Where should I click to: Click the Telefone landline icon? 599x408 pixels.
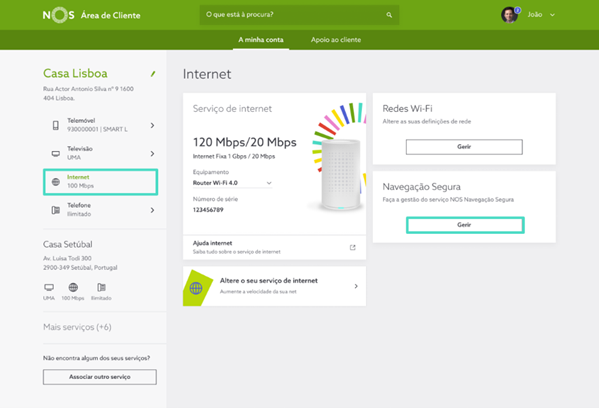coord(56,210)
